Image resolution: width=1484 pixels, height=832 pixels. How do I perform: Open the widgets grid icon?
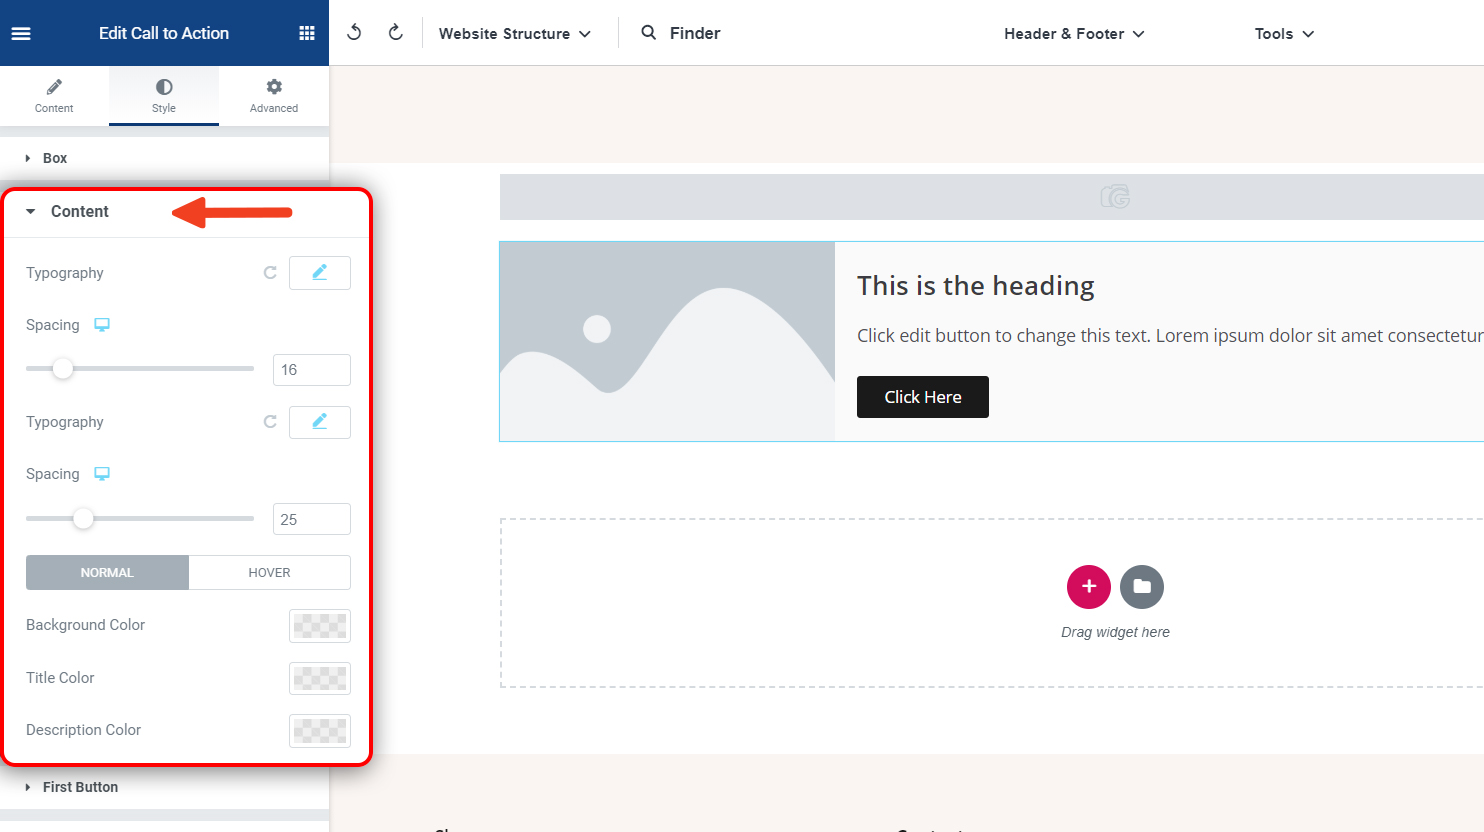tap(307, 33)
